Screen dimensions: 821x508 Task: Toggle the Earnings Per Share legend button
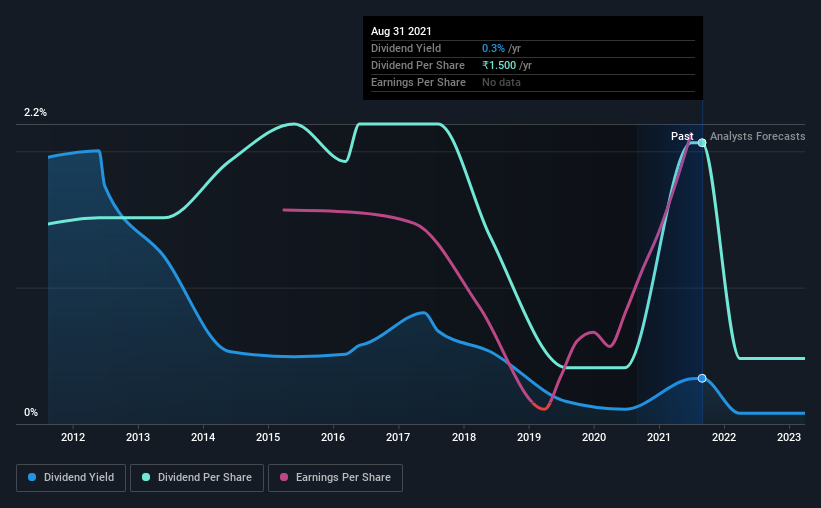[x=335, y=478]
